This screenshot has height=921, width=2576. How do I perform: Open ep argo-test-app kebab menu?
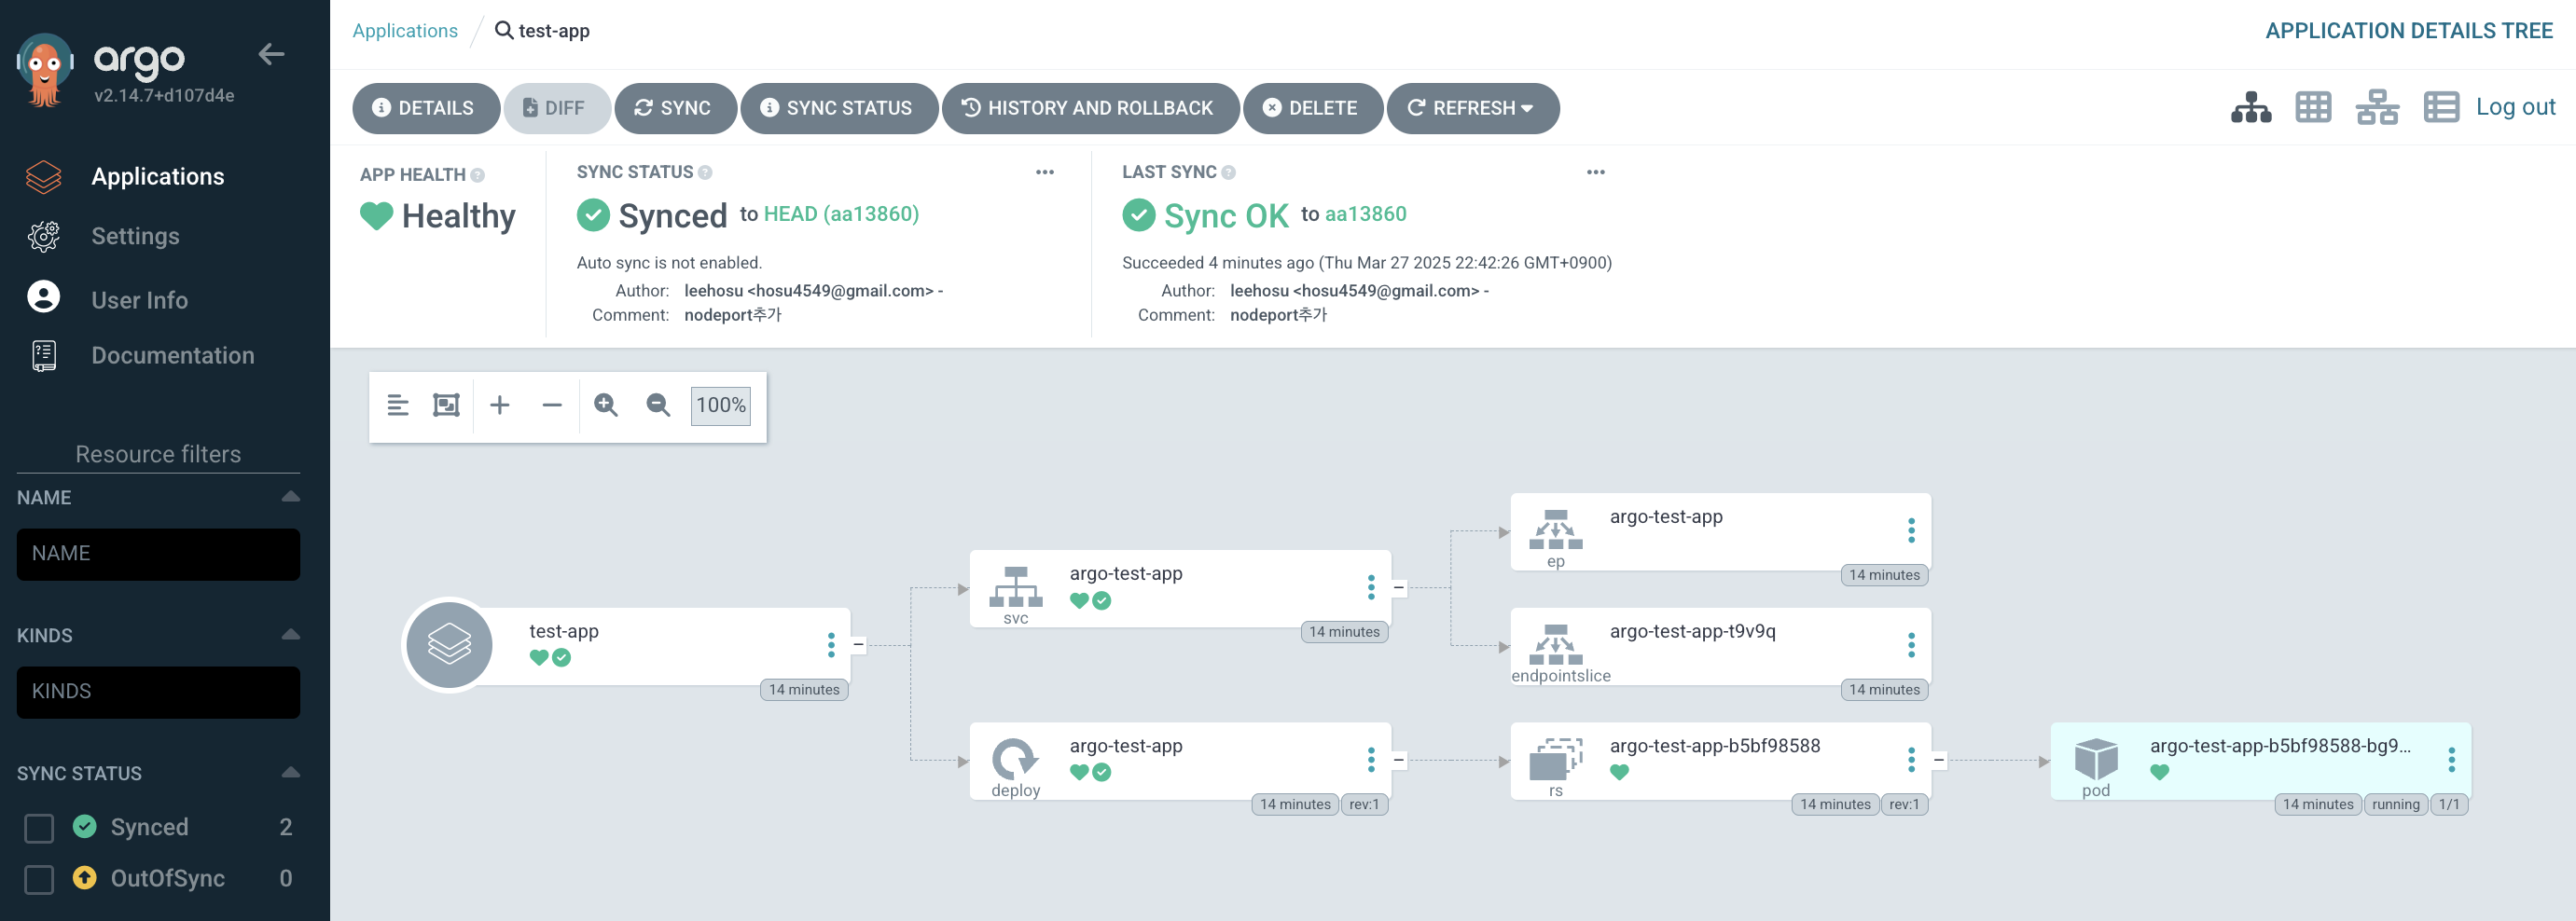click(1910, 530)
